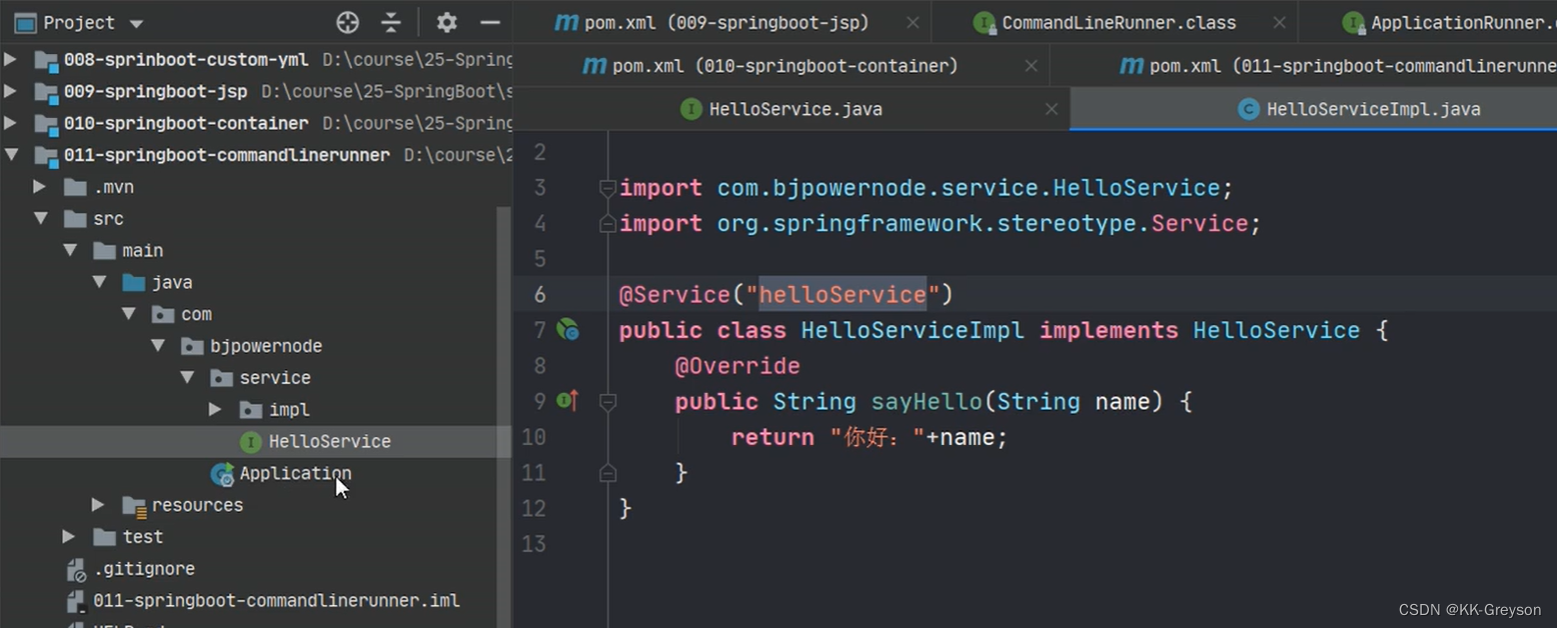The height and width of the screenshot is (628, 1557).
Task: Collapse the 011-springboot-commandlinerunner module
Action: [x=10, y=155]
